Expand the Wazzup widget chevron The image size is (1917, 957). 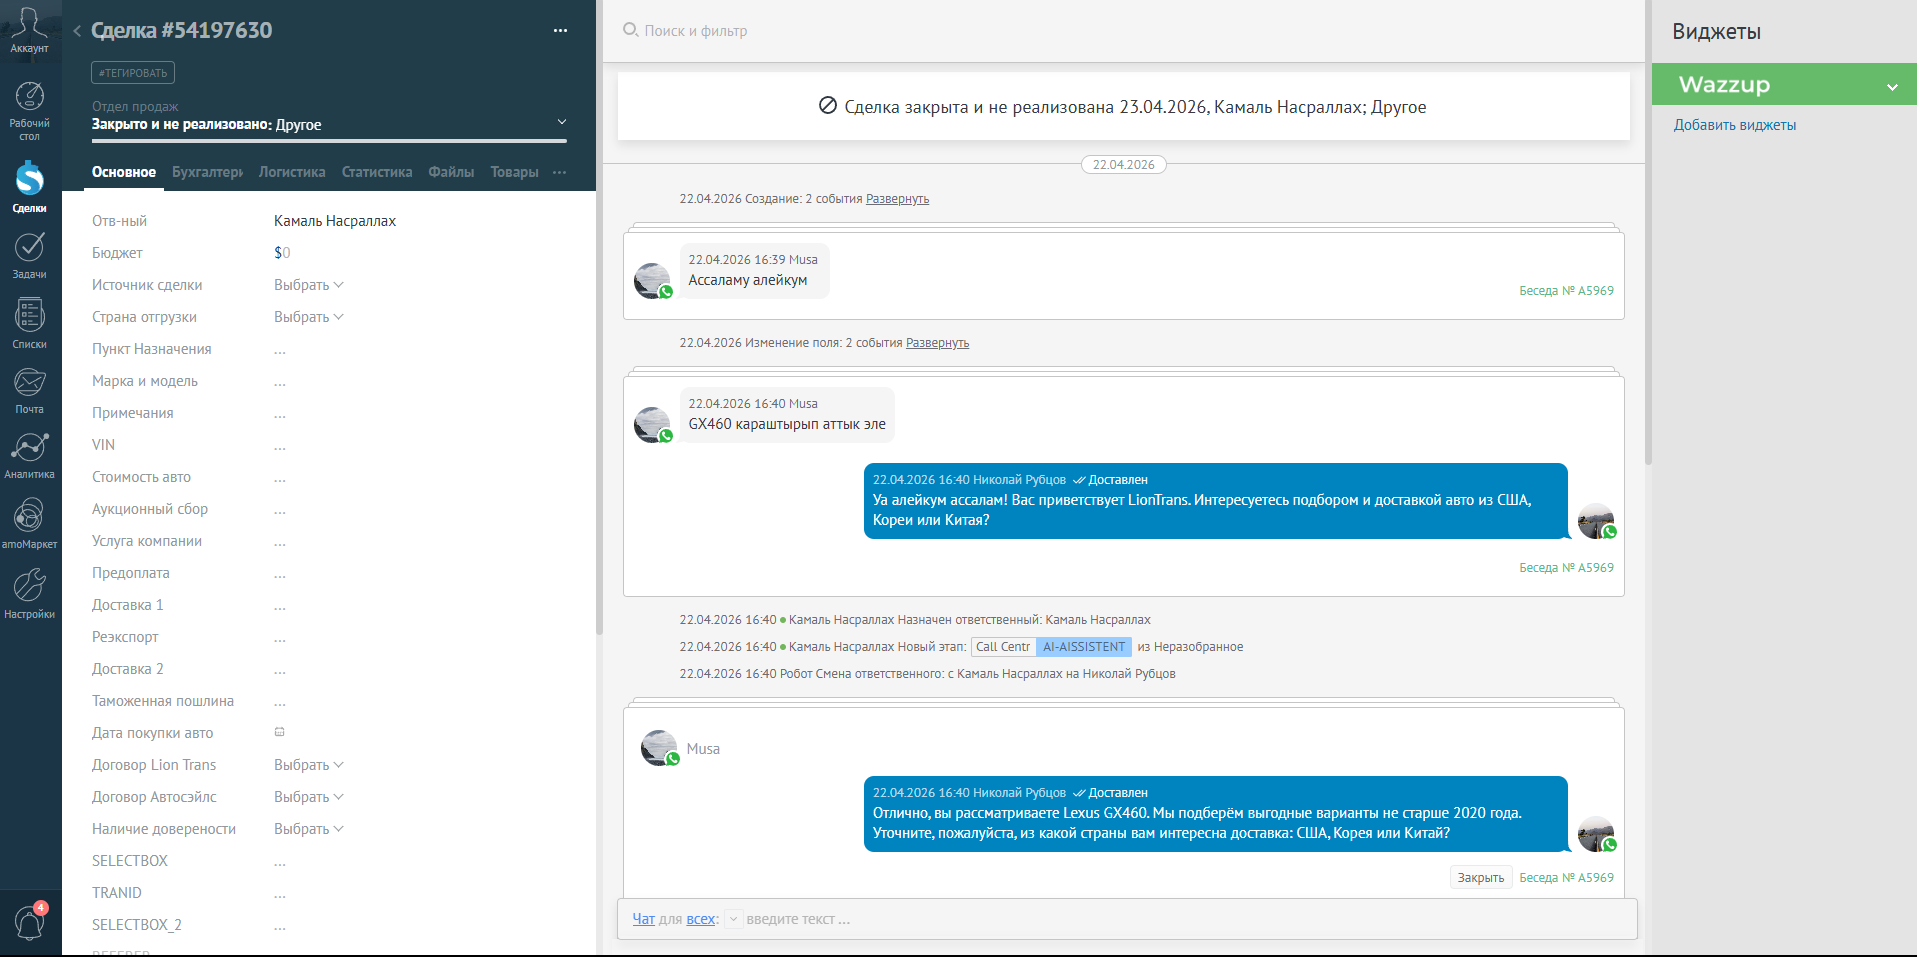(x=1892, y=87)
